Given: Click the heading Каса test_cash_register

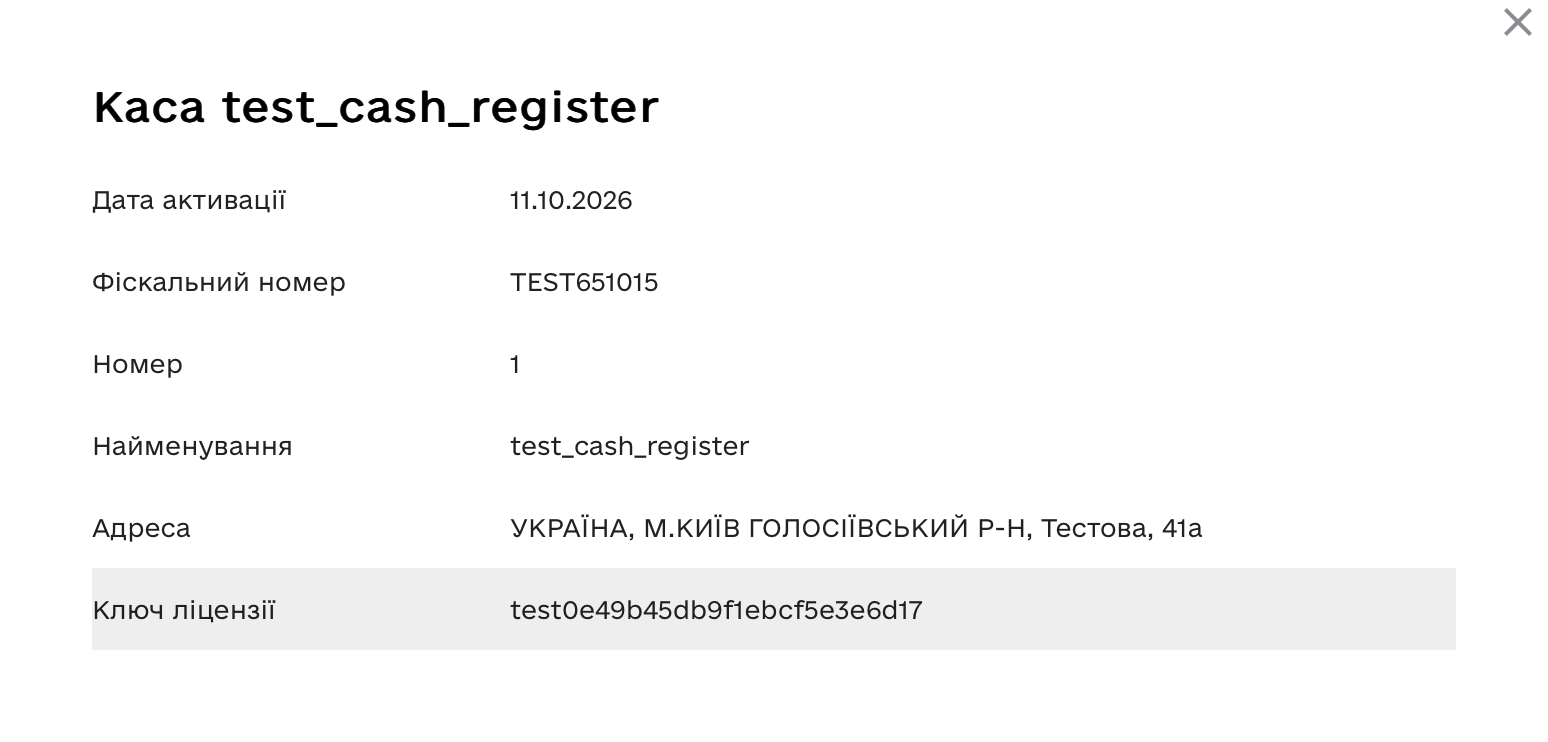Looking at the screenshot, I should (x=376, y=107).
